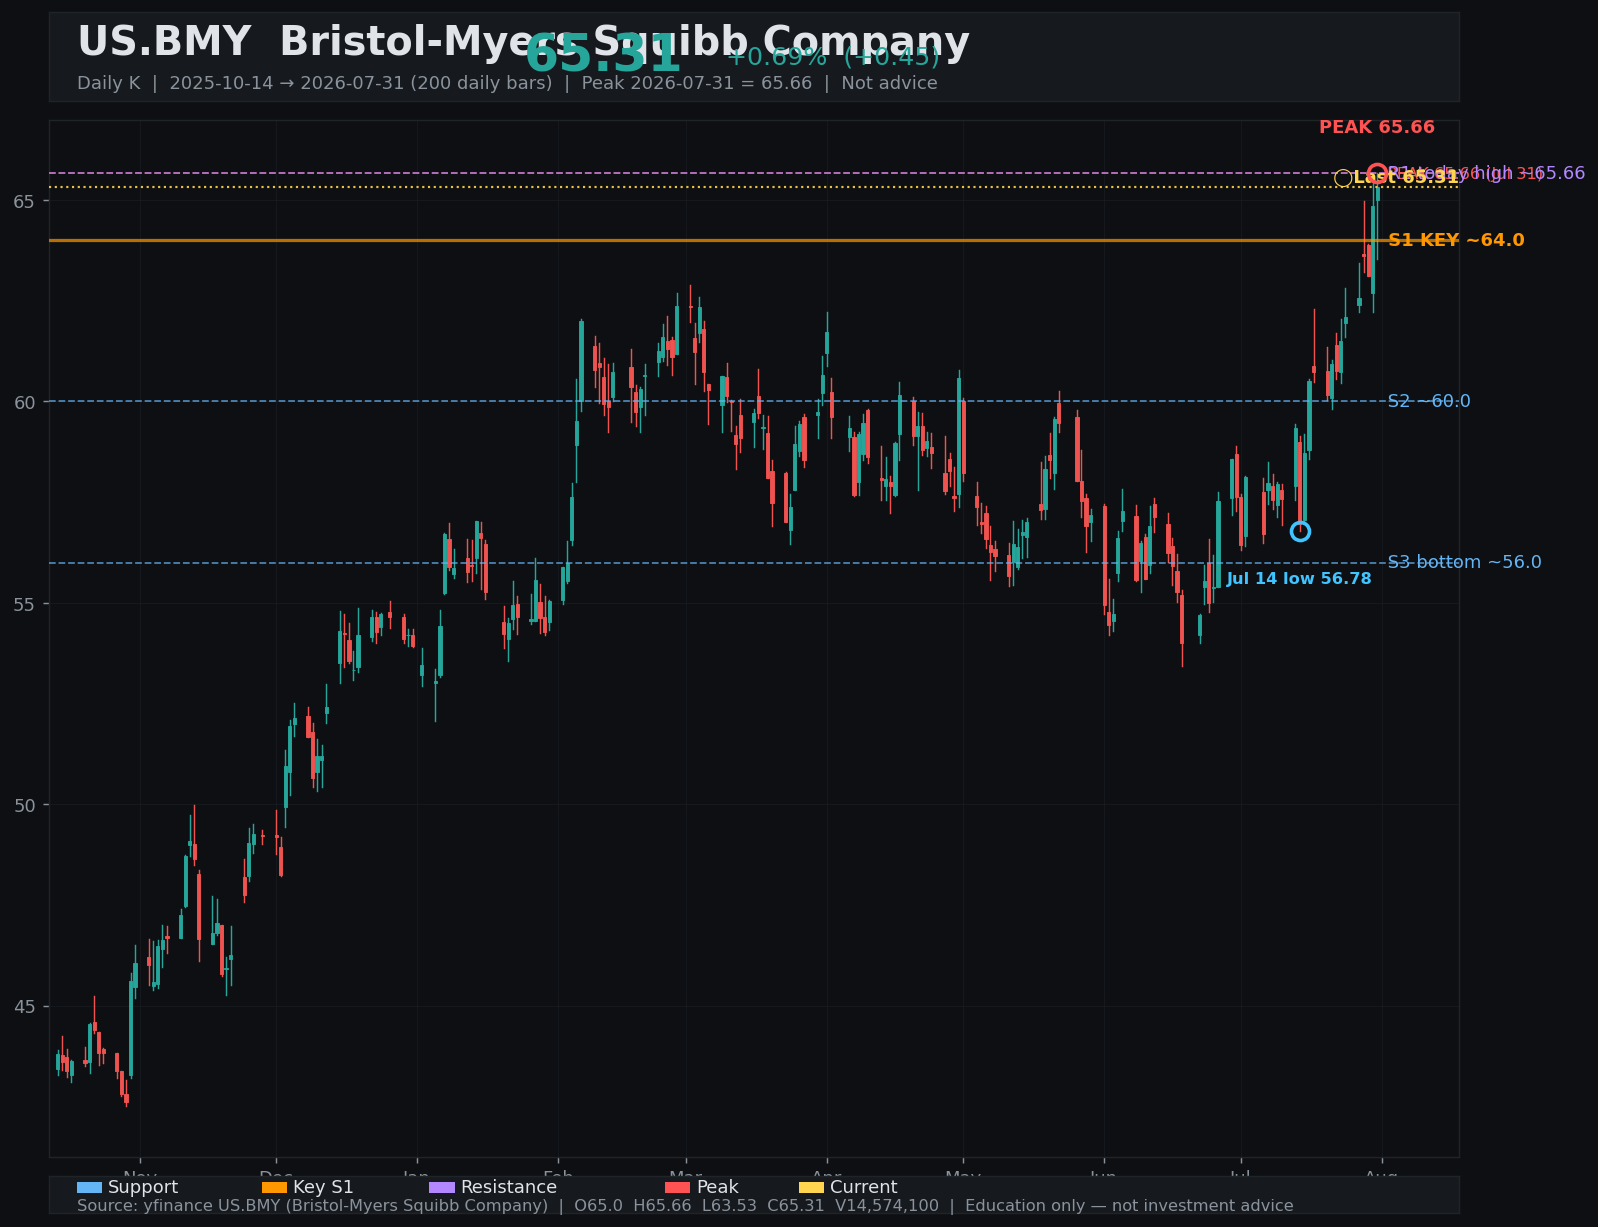Click the "Daily K" subtitle line
This screenshot has height=1227, width=1598.
pos(507,83)
